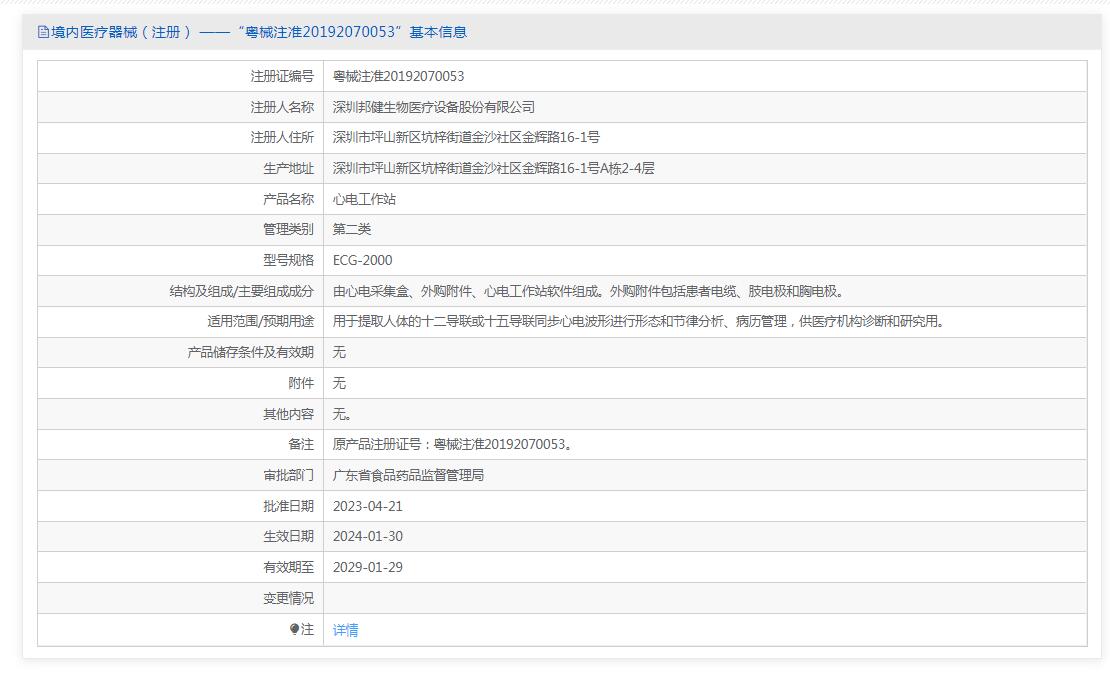Select the product name 心电工作站
The height and width of the screenshot is (686, 1110).
tap(364, 199)
